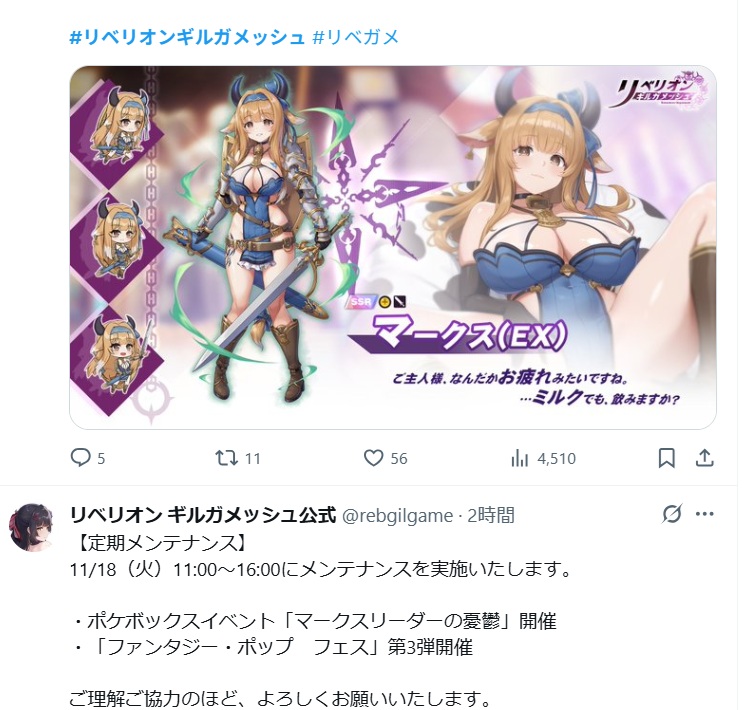Open the three-dots more menu on second post
Image resolution: width=756 pixels, height=710 pixels.
pos(704,514)
